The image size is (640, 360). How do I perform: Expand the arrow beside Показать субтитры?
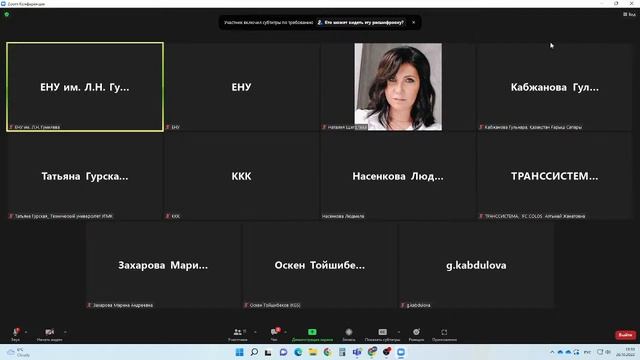pyautogui.click(x=399, y=332)
